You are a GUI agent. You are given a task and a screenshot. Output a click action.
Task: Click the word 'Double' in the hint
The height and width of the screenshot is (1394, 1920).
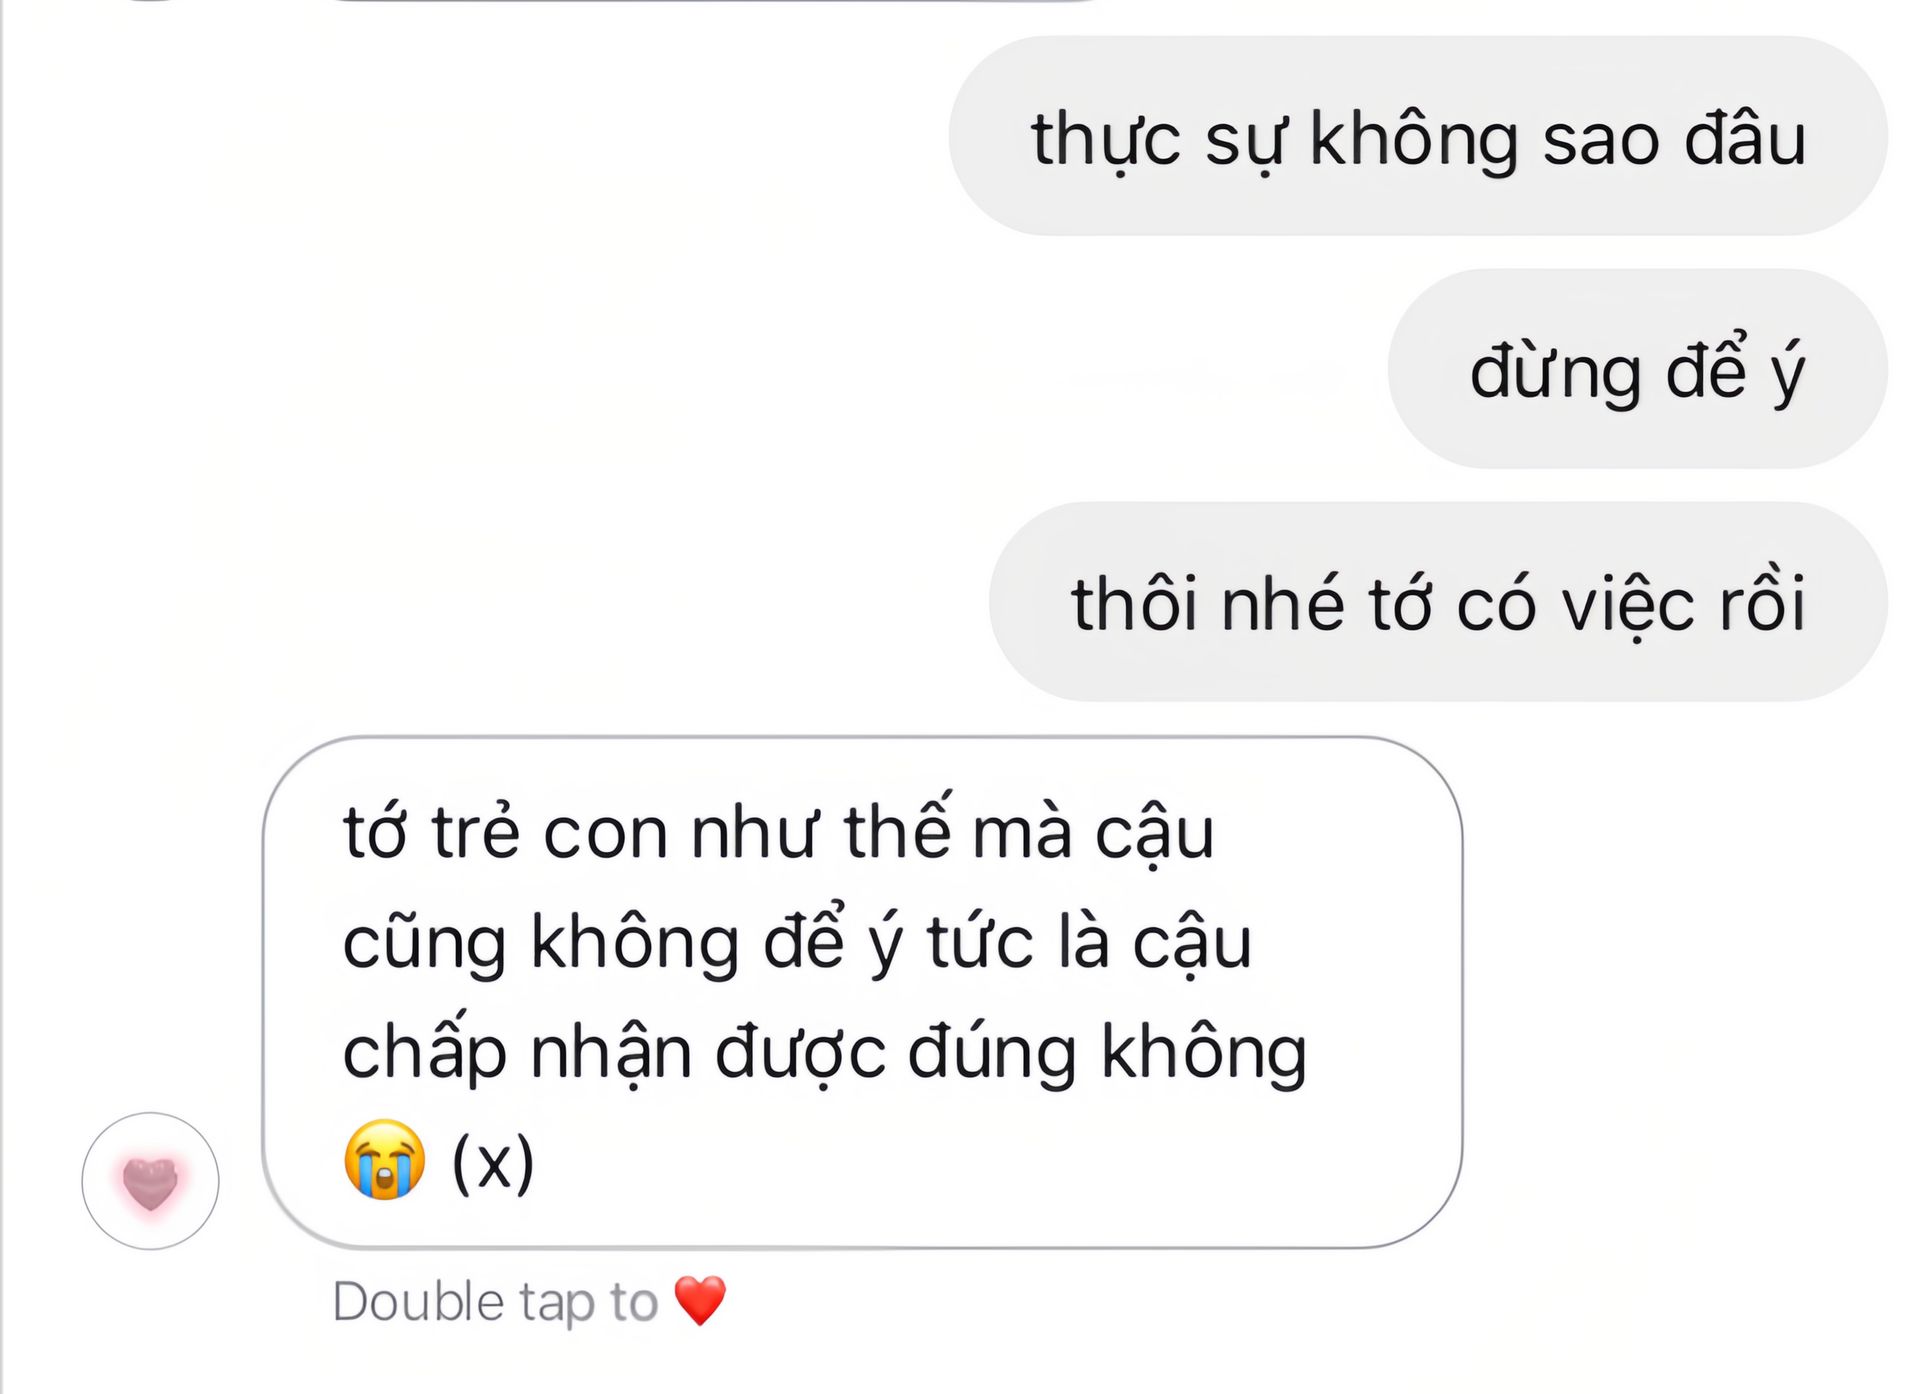coord(418,1301)
